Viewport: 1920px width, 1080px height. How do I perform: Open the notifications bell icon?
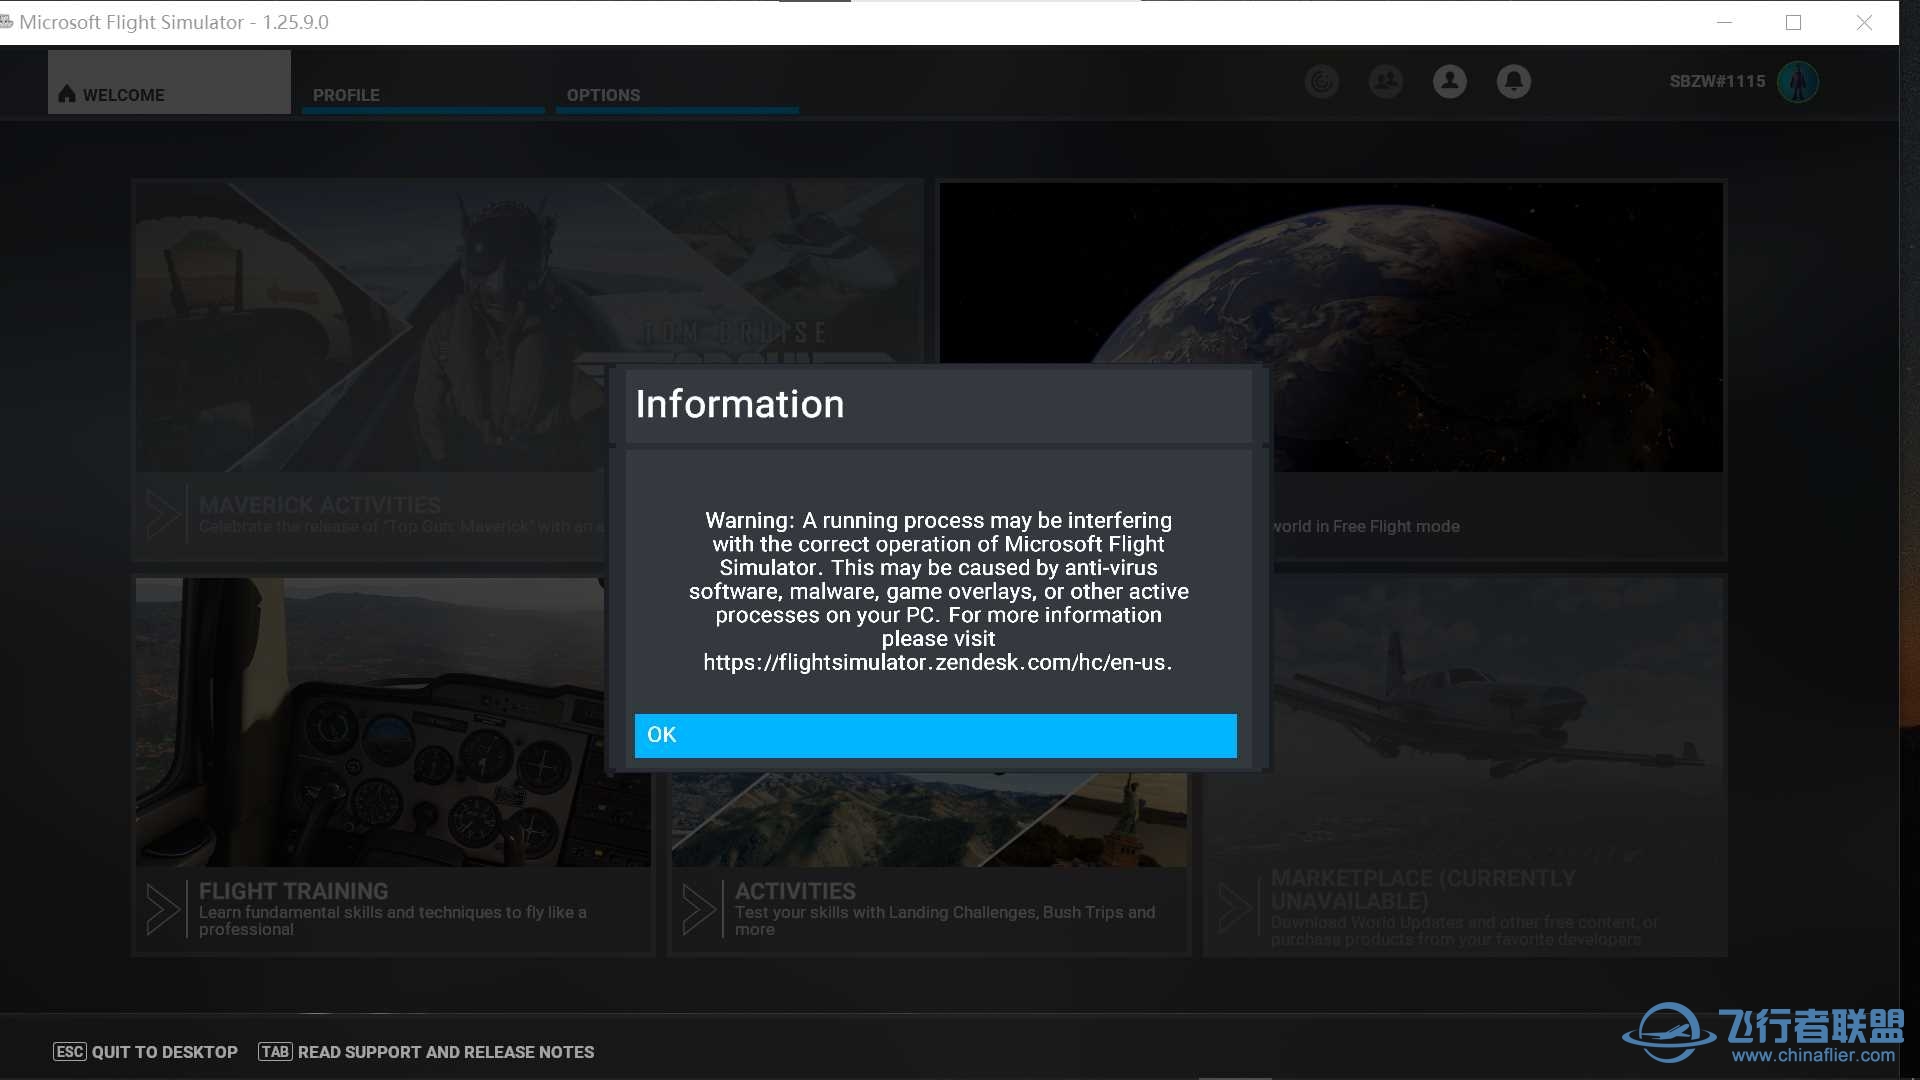pos(1514,81)
